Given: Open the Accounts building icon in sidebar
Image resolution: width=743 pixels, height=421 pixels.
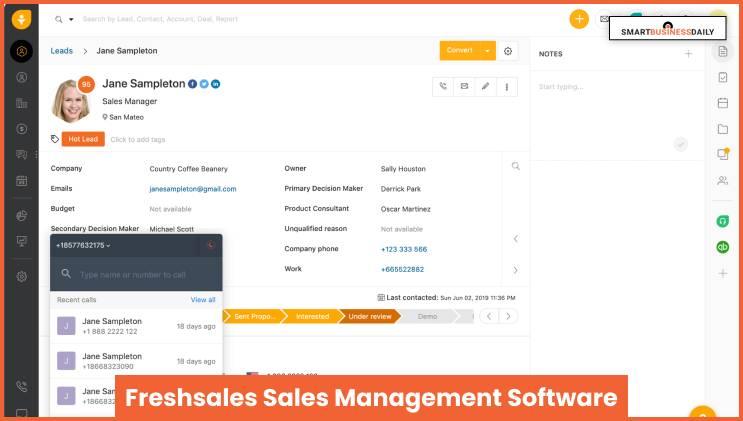Looking at the screenshot, I should pos(21,103).
